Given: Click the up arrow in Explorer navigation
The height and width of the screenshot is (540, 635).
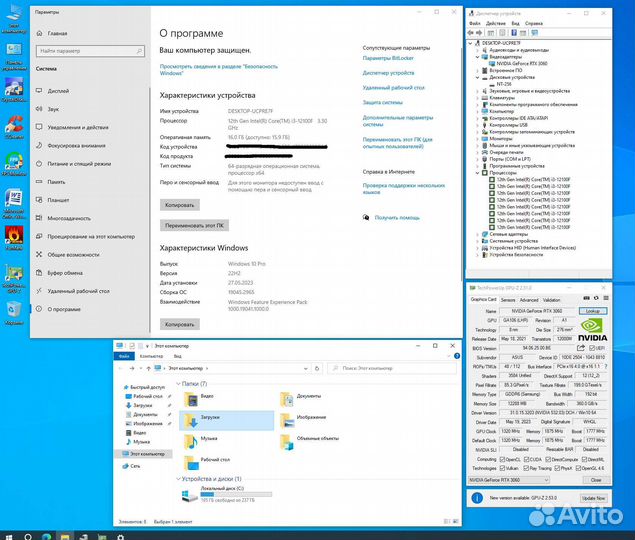Looking at the screenshot, I should (x=149, y=368).
